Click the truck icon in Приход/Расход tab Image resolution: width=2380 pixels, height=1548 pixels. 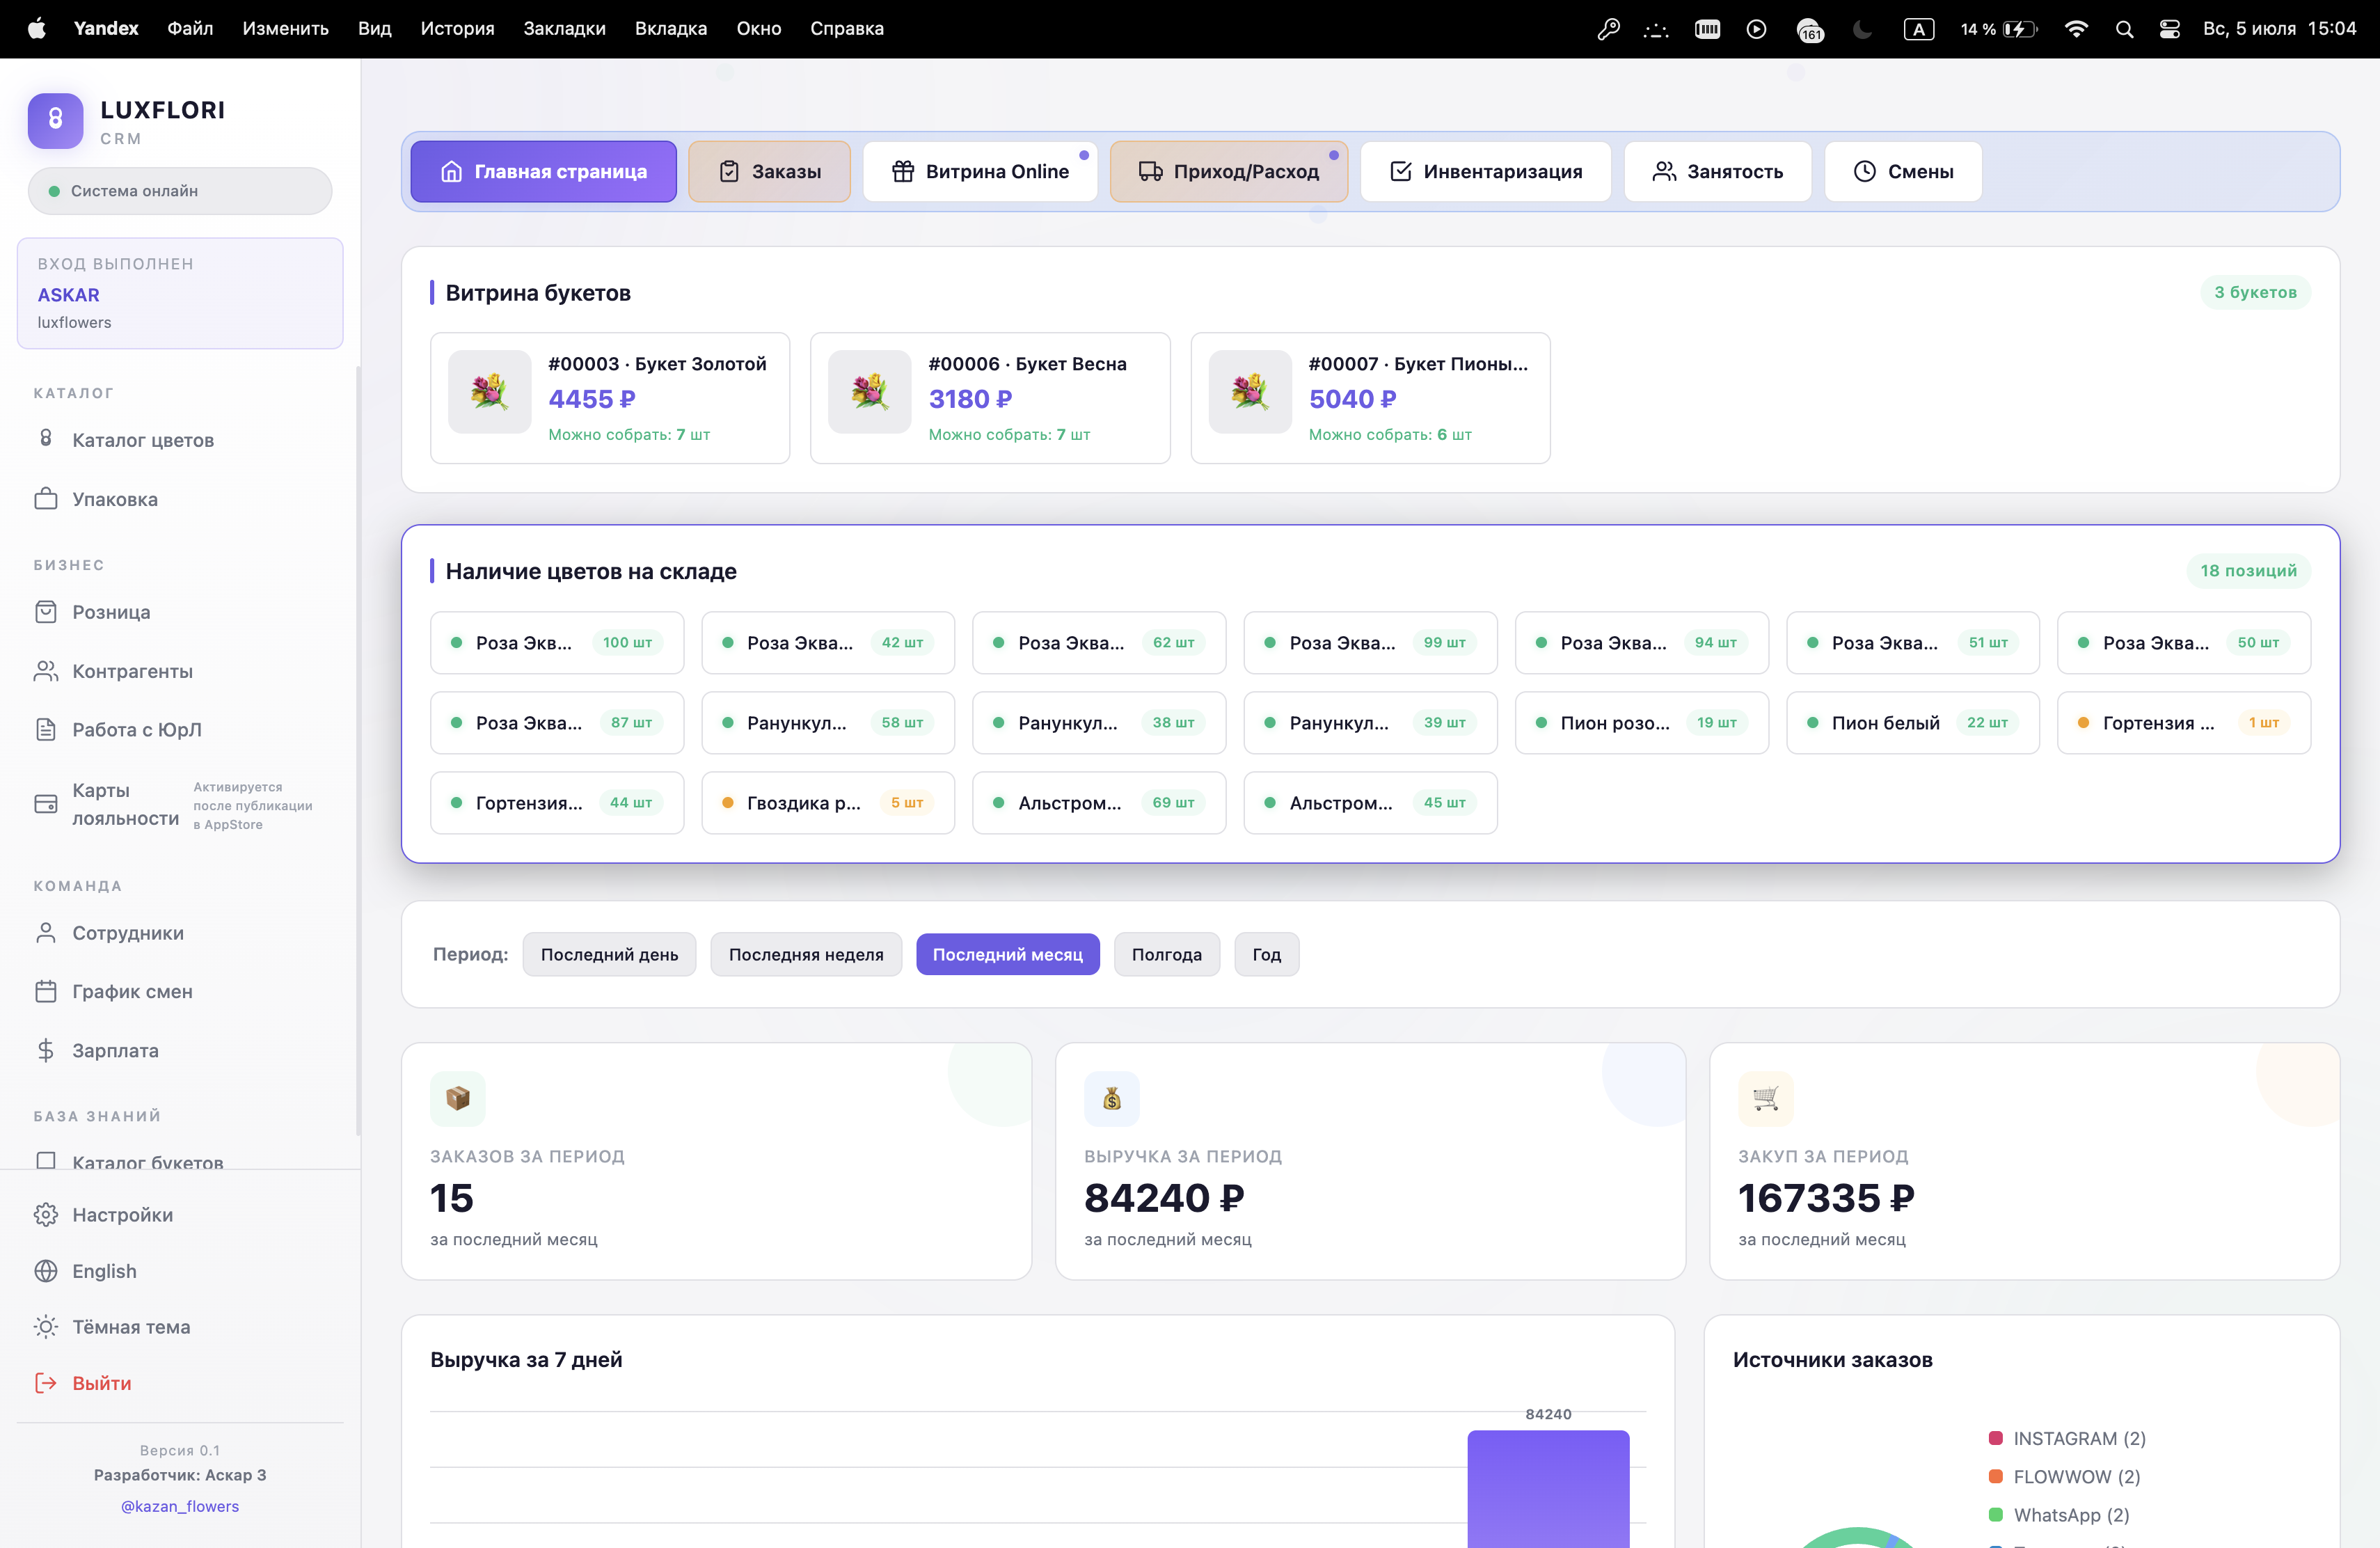coord(1150,171)
